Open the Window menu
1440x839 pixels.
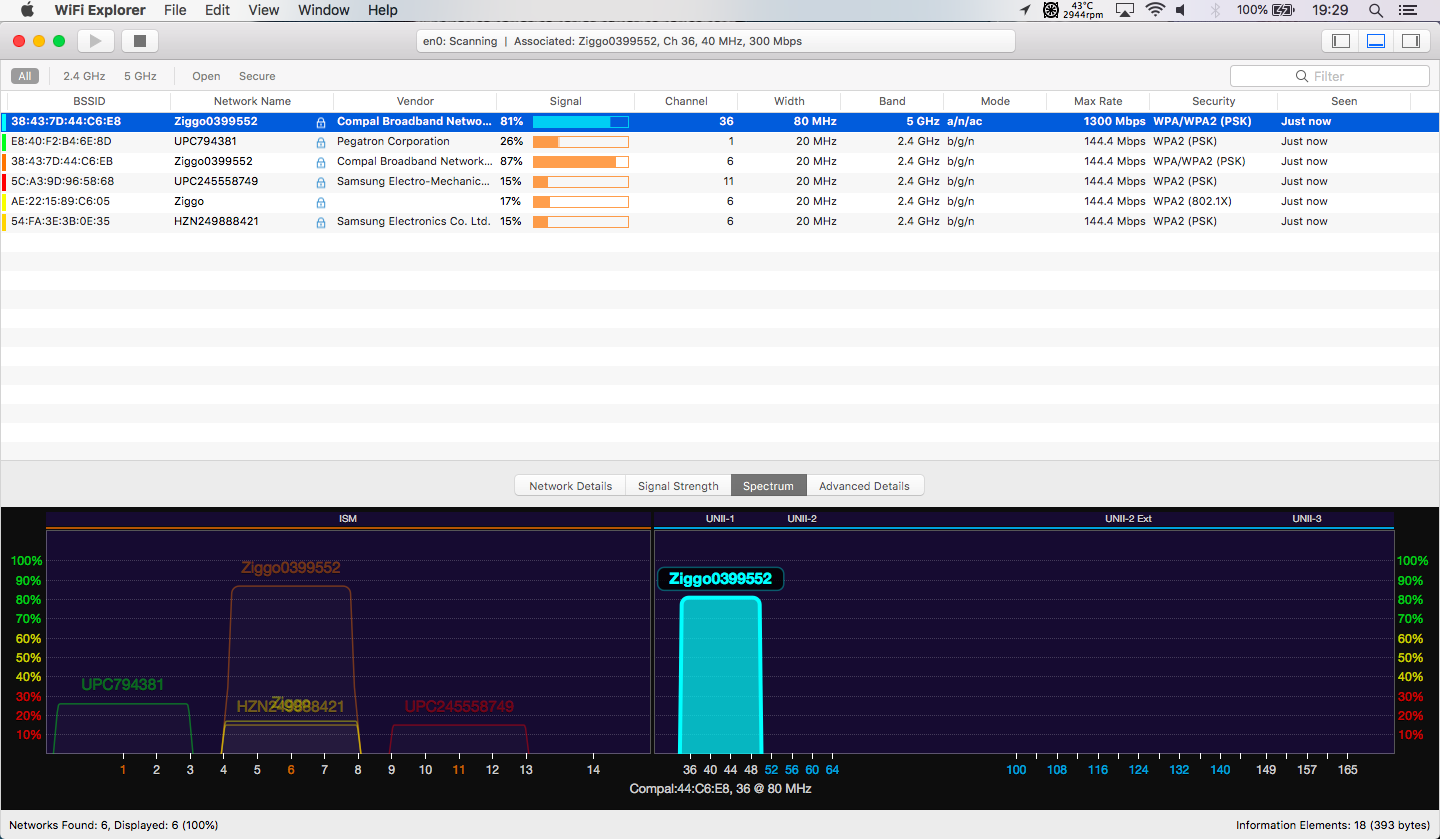click(x=324, y=10)
